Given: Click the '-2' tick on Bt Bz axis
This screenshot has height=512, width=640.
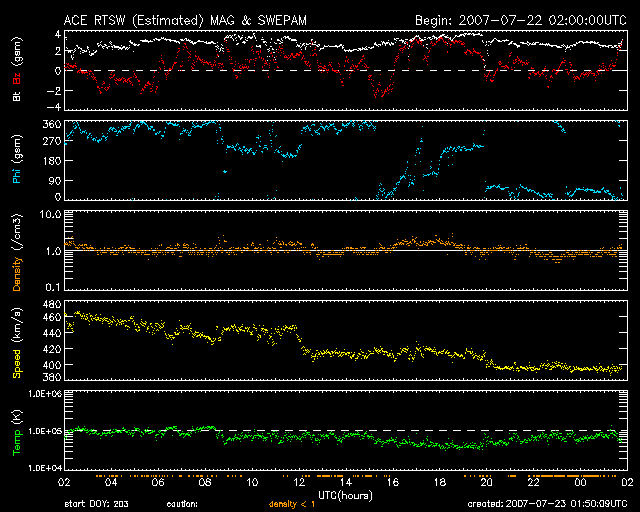Looking at the screenshot, I should tap(53, 91).
